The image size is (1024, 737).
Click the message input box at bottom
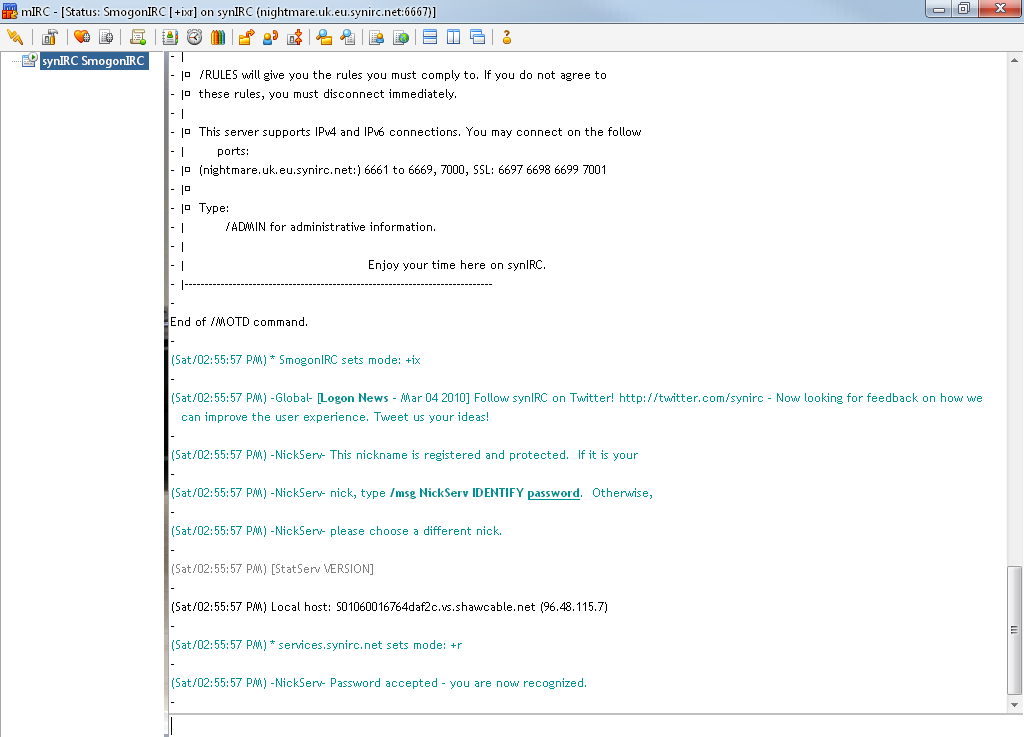click(588, 726)
